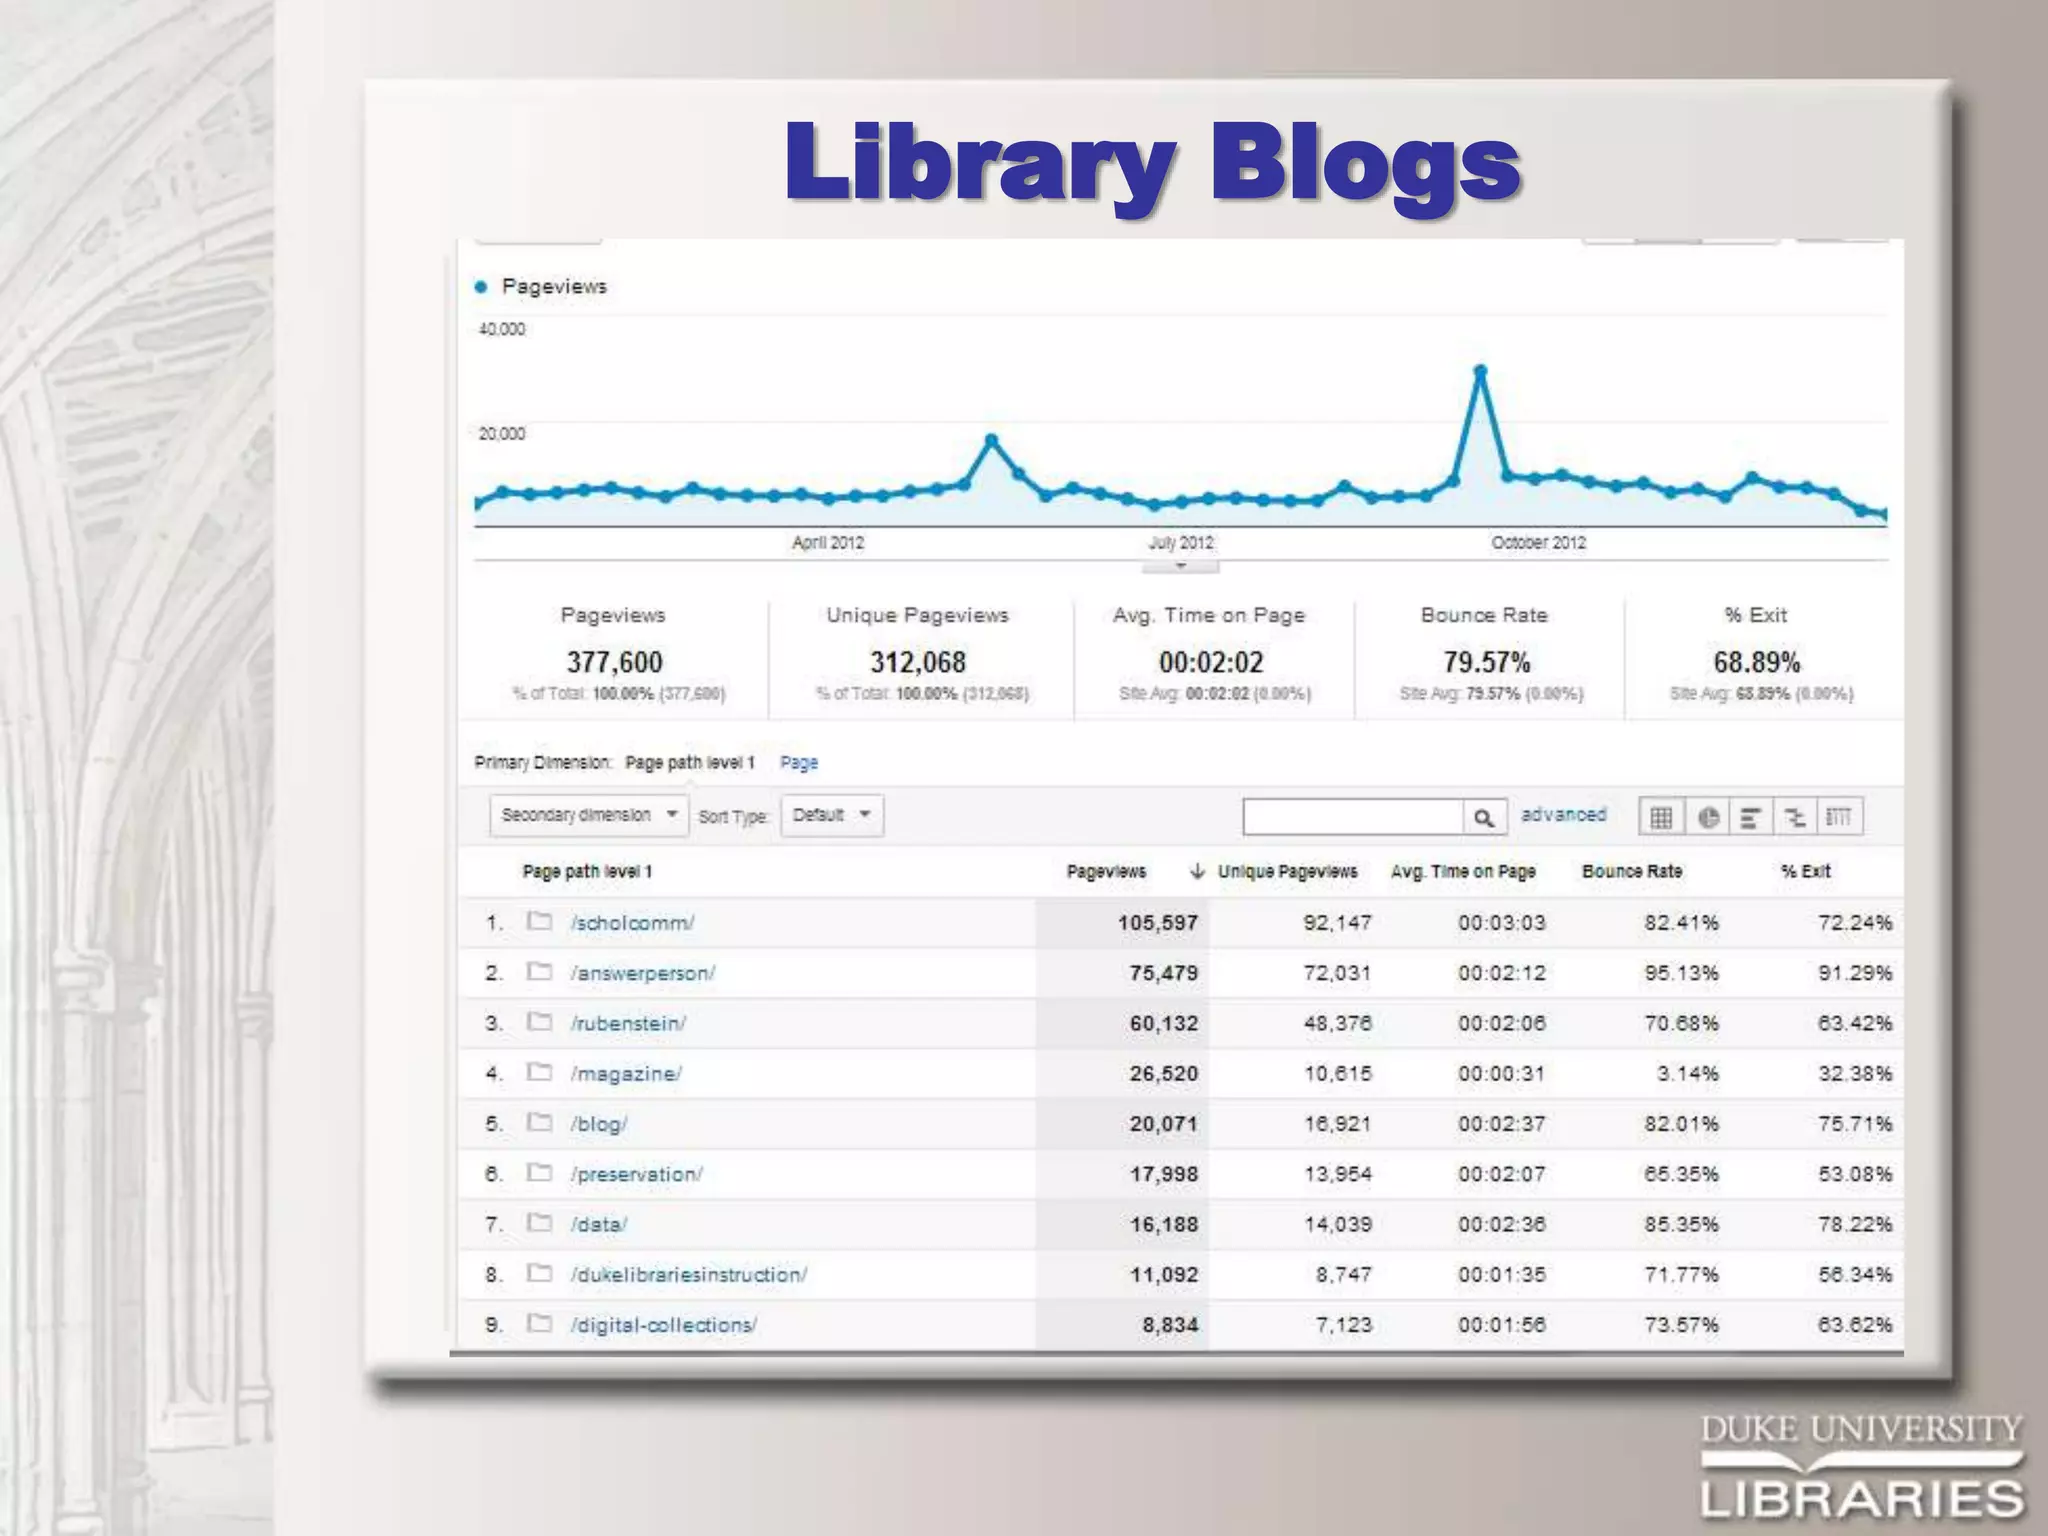Click the October 2012 axis label
Screen dimensions: 2048x1536
click(x=1538, y=542)
